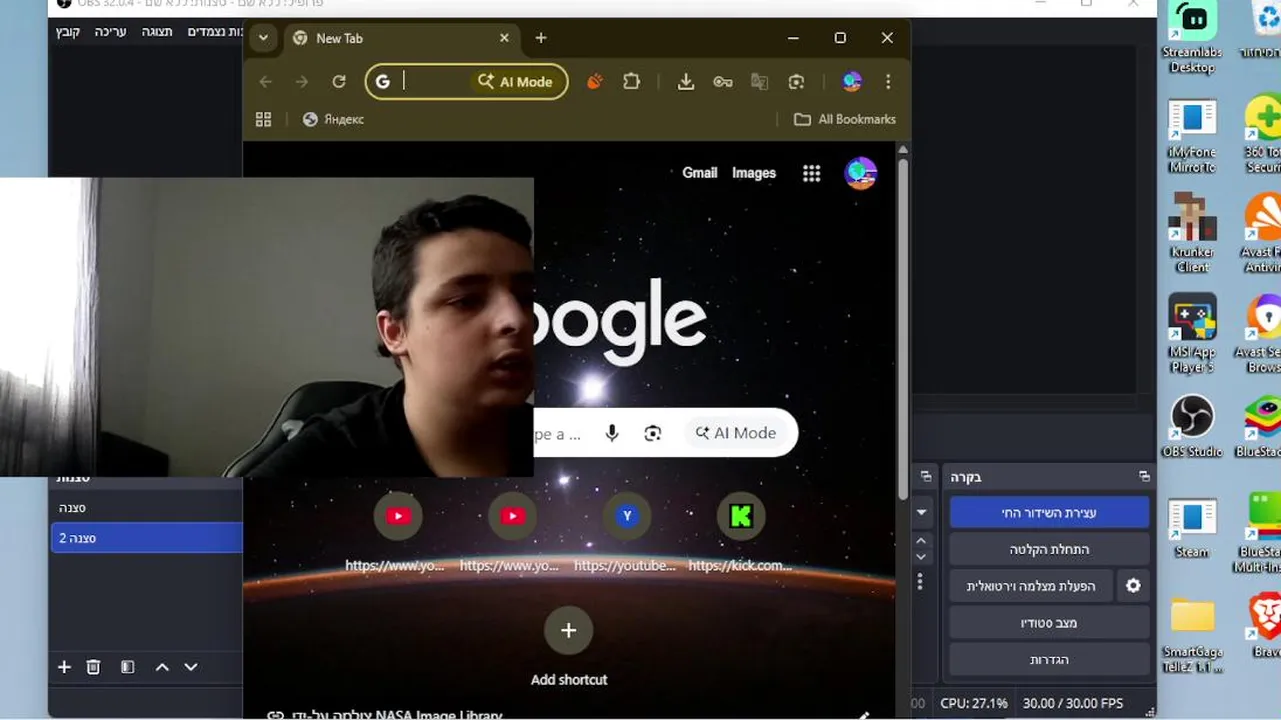Undock the בקרה controls panel
The height and width of the screenshot is (720, 1281).
(x=1144, y=477)
